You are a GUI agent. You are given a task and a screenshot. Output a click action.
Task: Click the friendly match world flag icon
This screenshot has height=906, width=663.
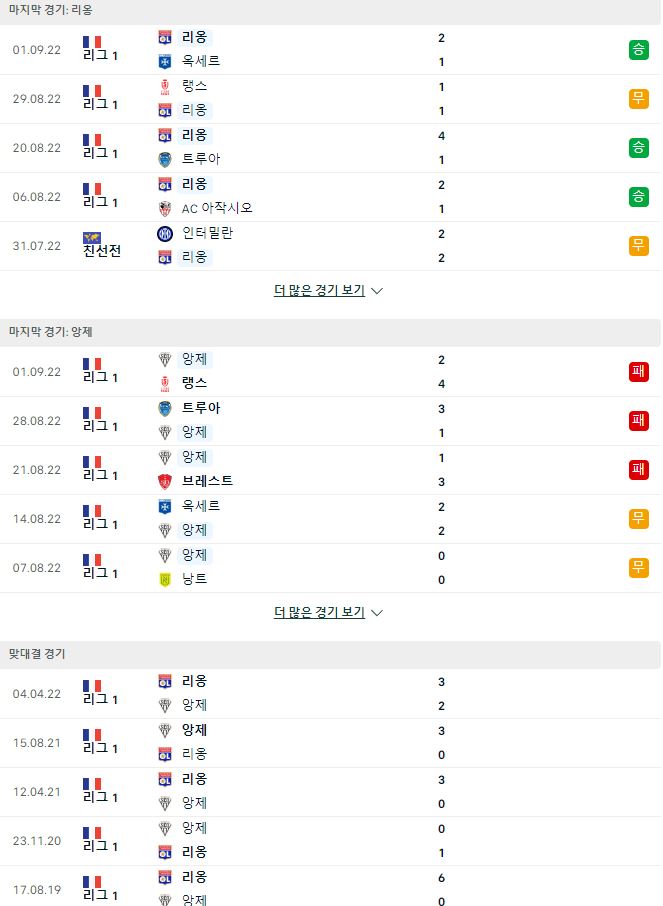click(92, 237)
